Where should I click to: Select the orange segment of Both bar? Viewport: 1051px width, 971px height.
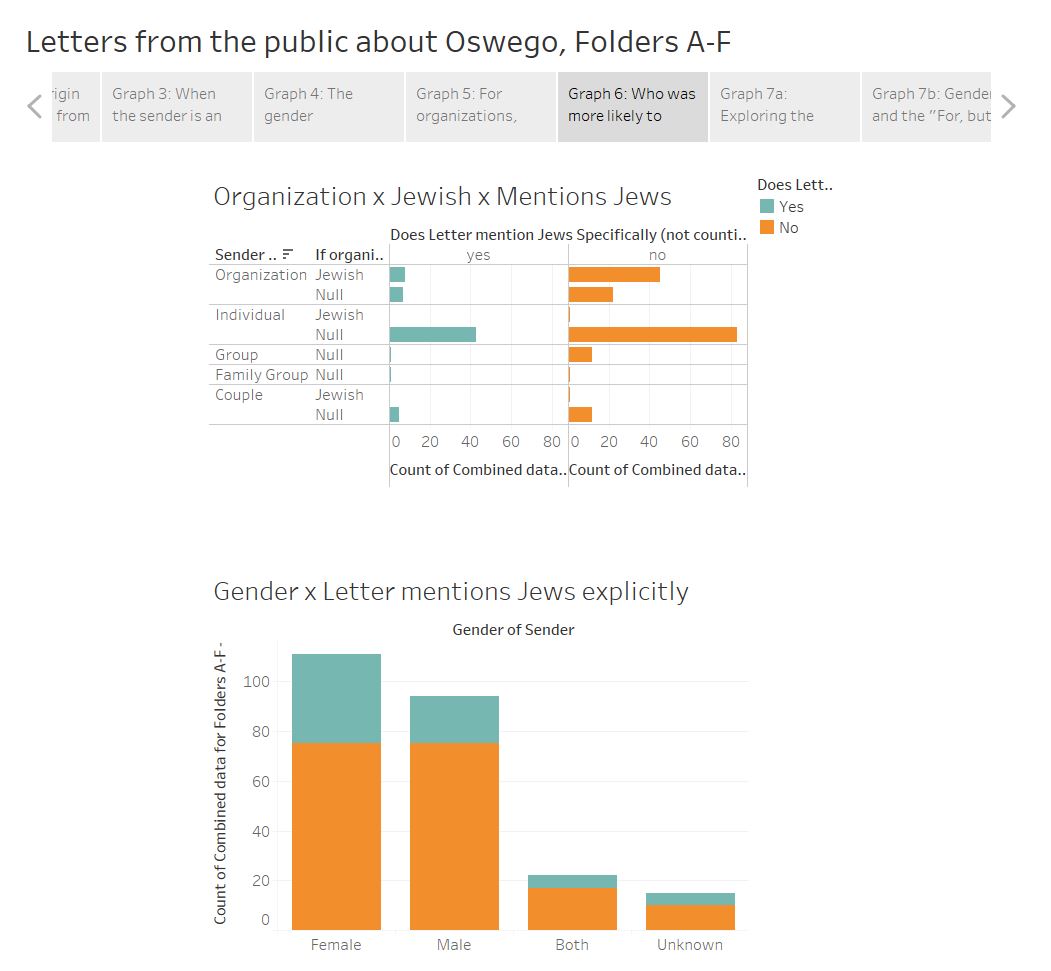click(x=572, y=908)
